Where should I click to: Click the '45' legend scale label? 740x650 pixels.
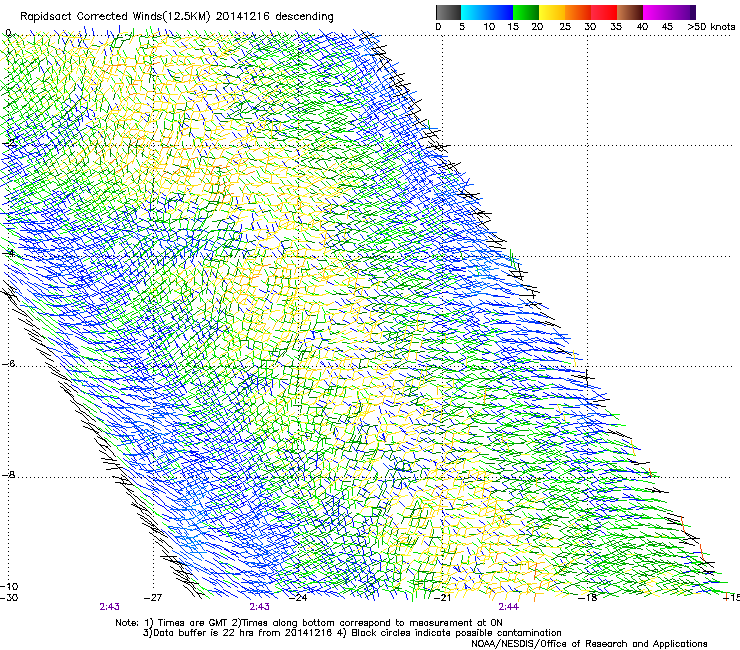(x=667, y=26)
